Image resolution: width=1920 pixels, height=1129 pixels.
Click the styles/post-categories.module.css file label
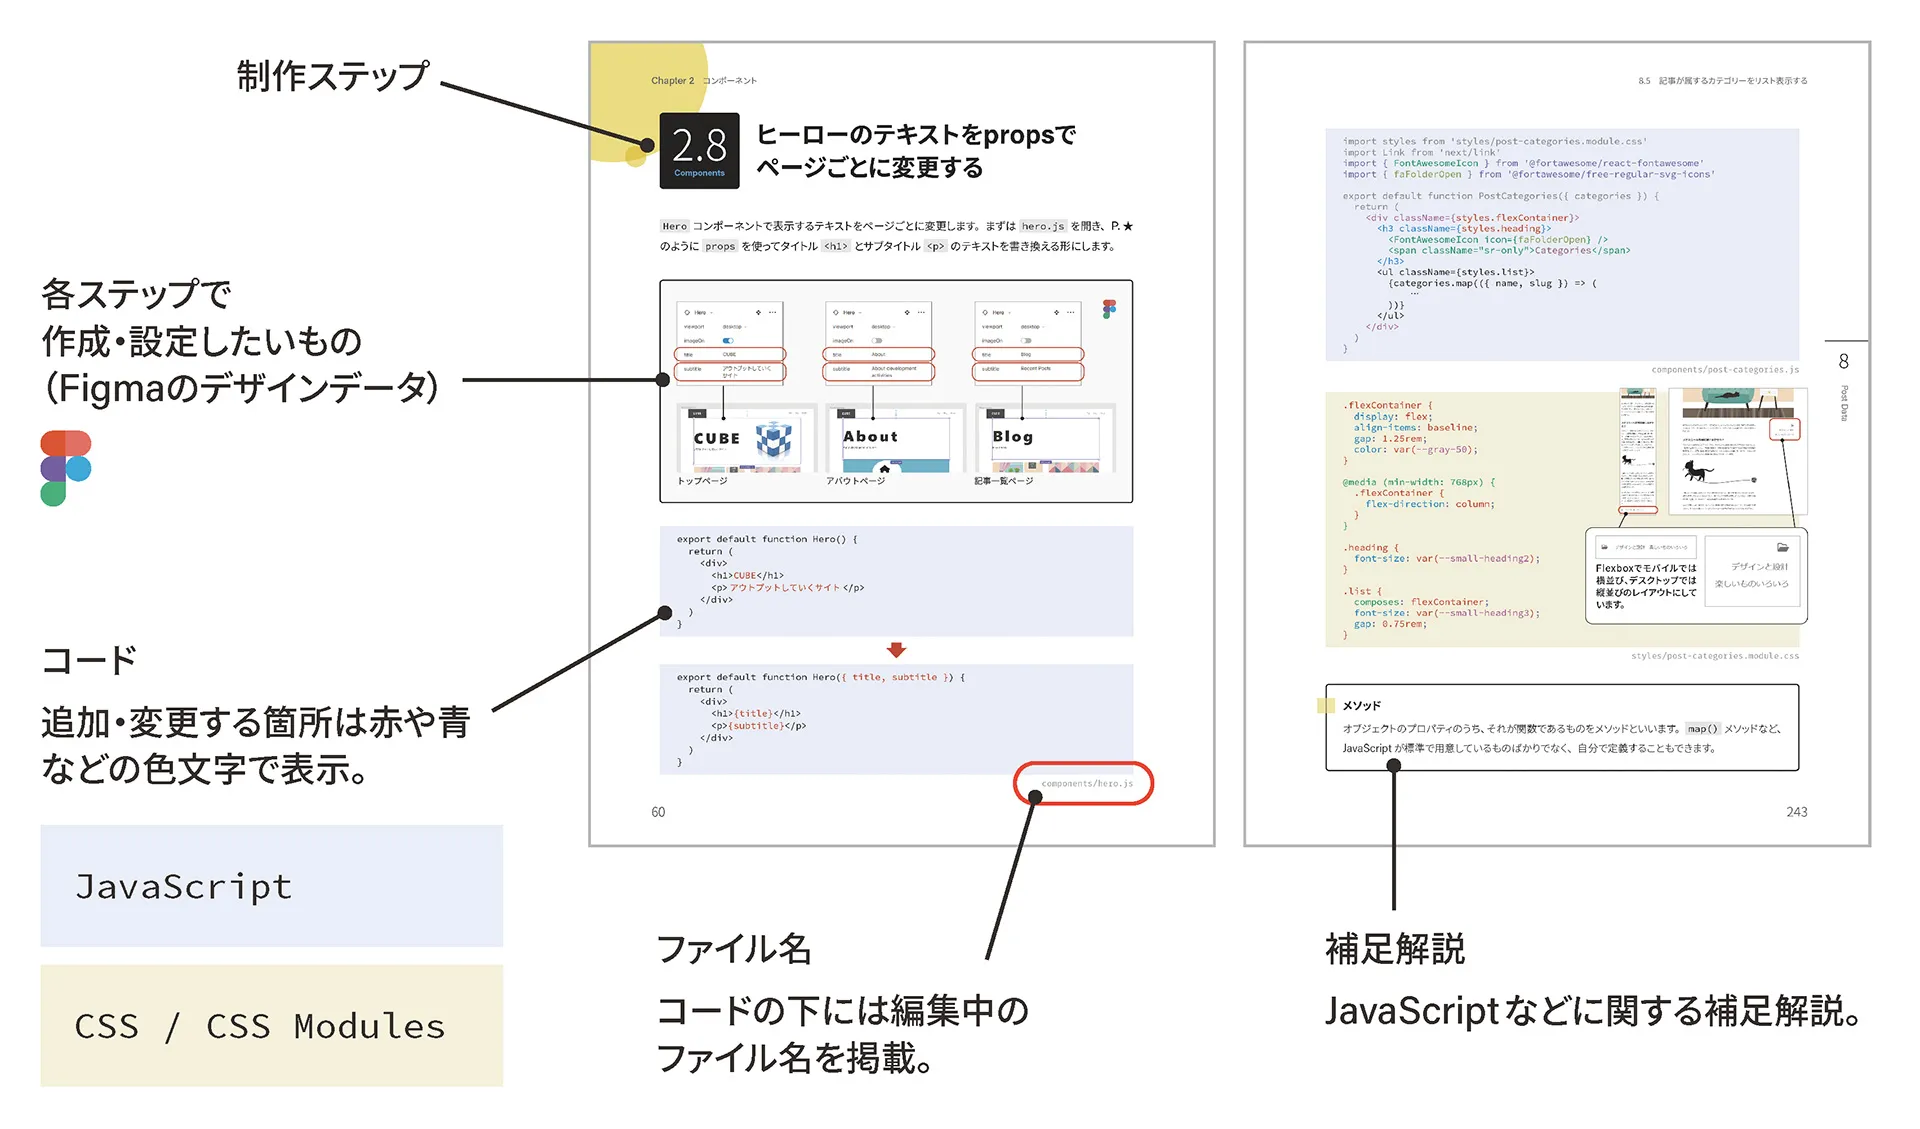[x=1714, y=656]
